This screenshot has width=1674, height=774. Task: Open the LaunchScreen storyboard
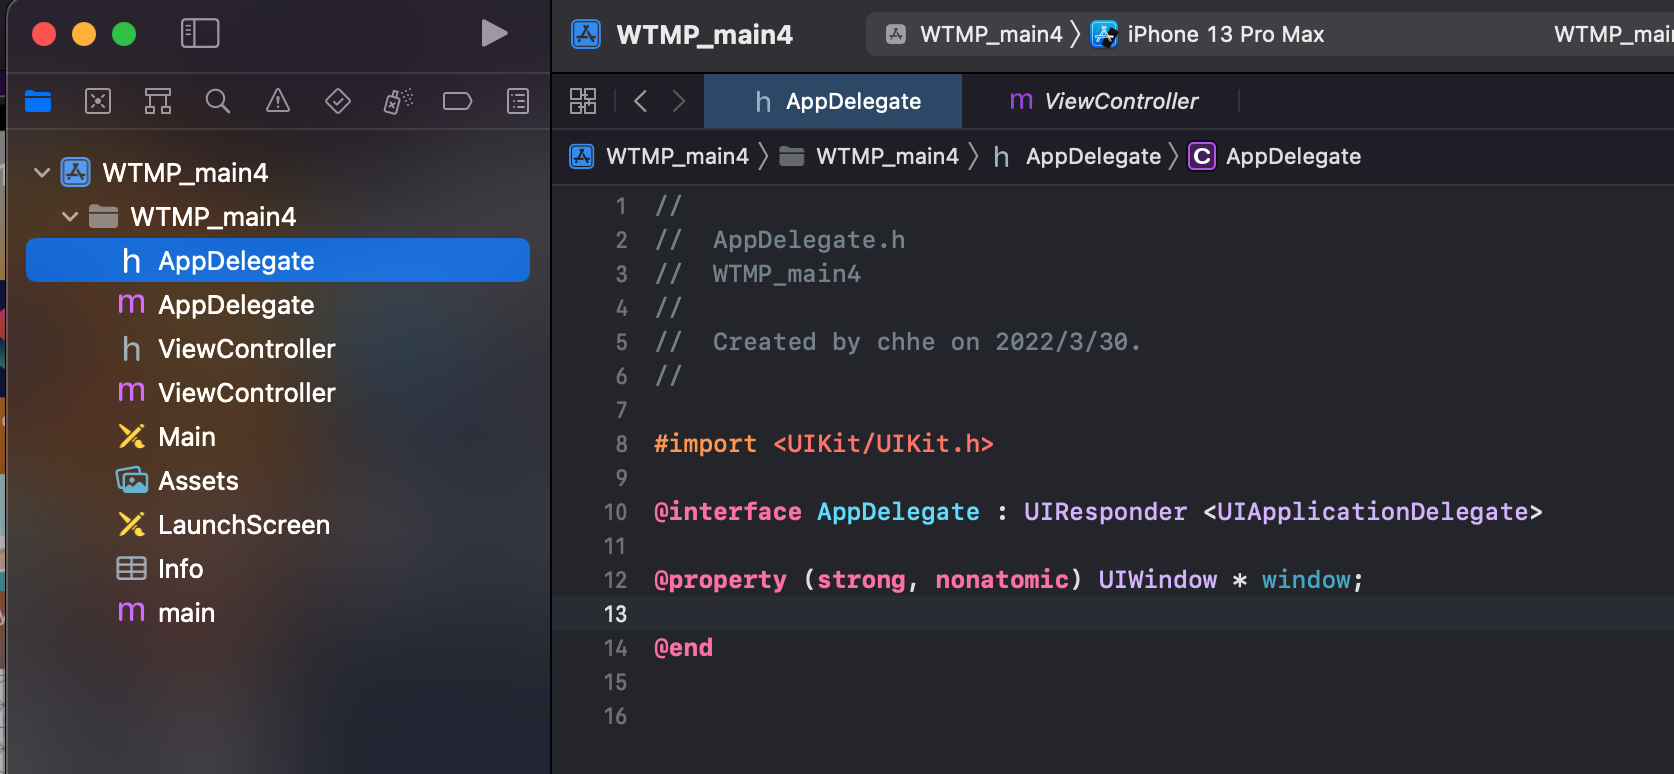coord(278,524)
